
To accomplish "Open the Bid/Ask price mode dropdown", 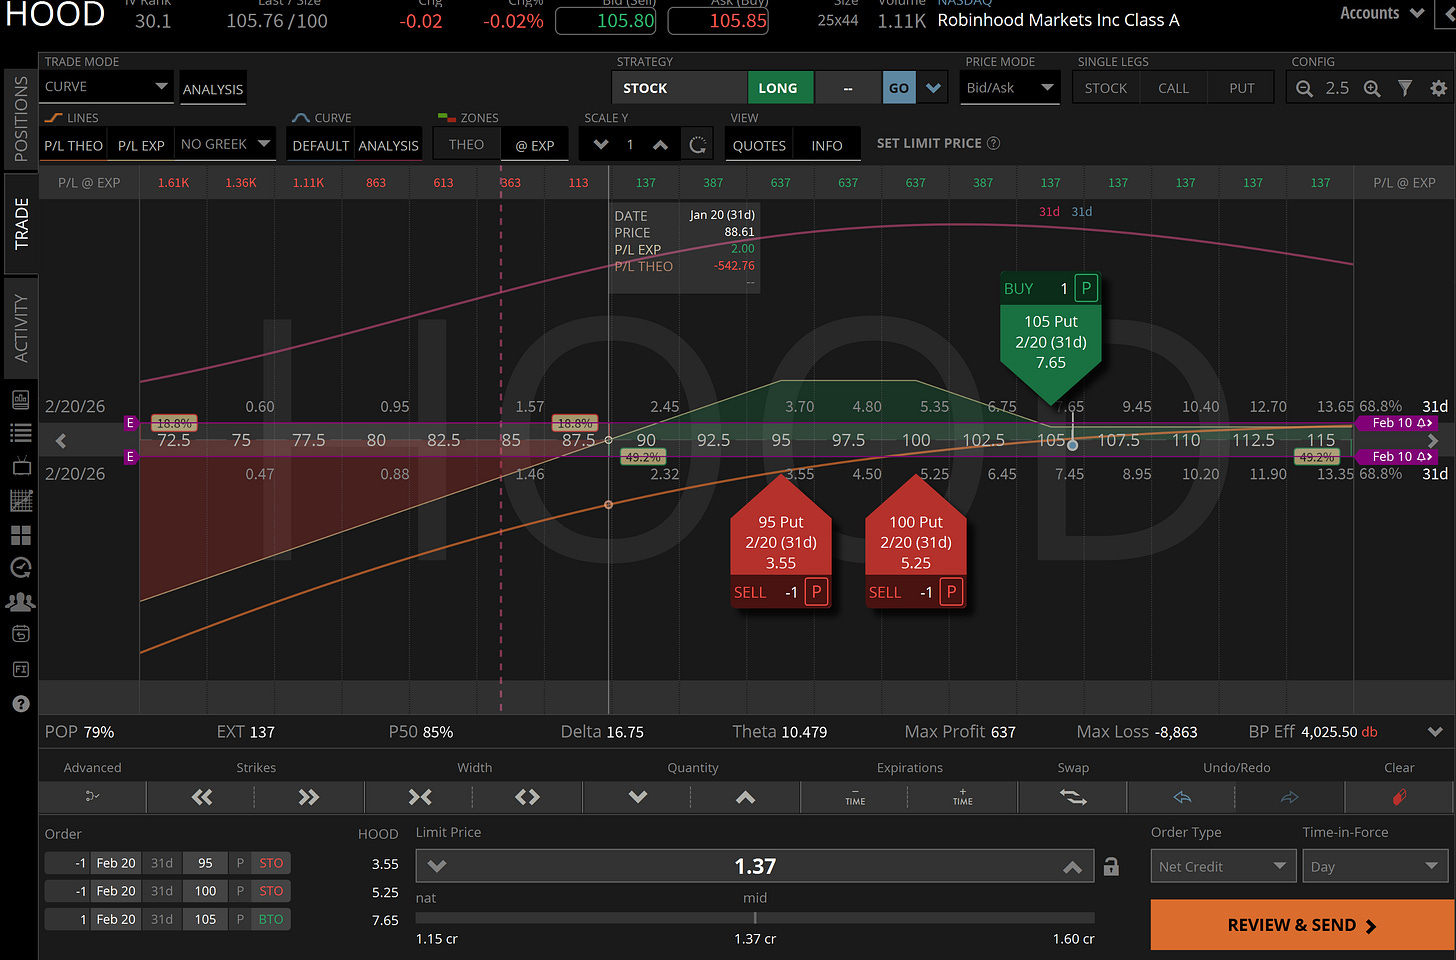I will (x=1009, y=88).
